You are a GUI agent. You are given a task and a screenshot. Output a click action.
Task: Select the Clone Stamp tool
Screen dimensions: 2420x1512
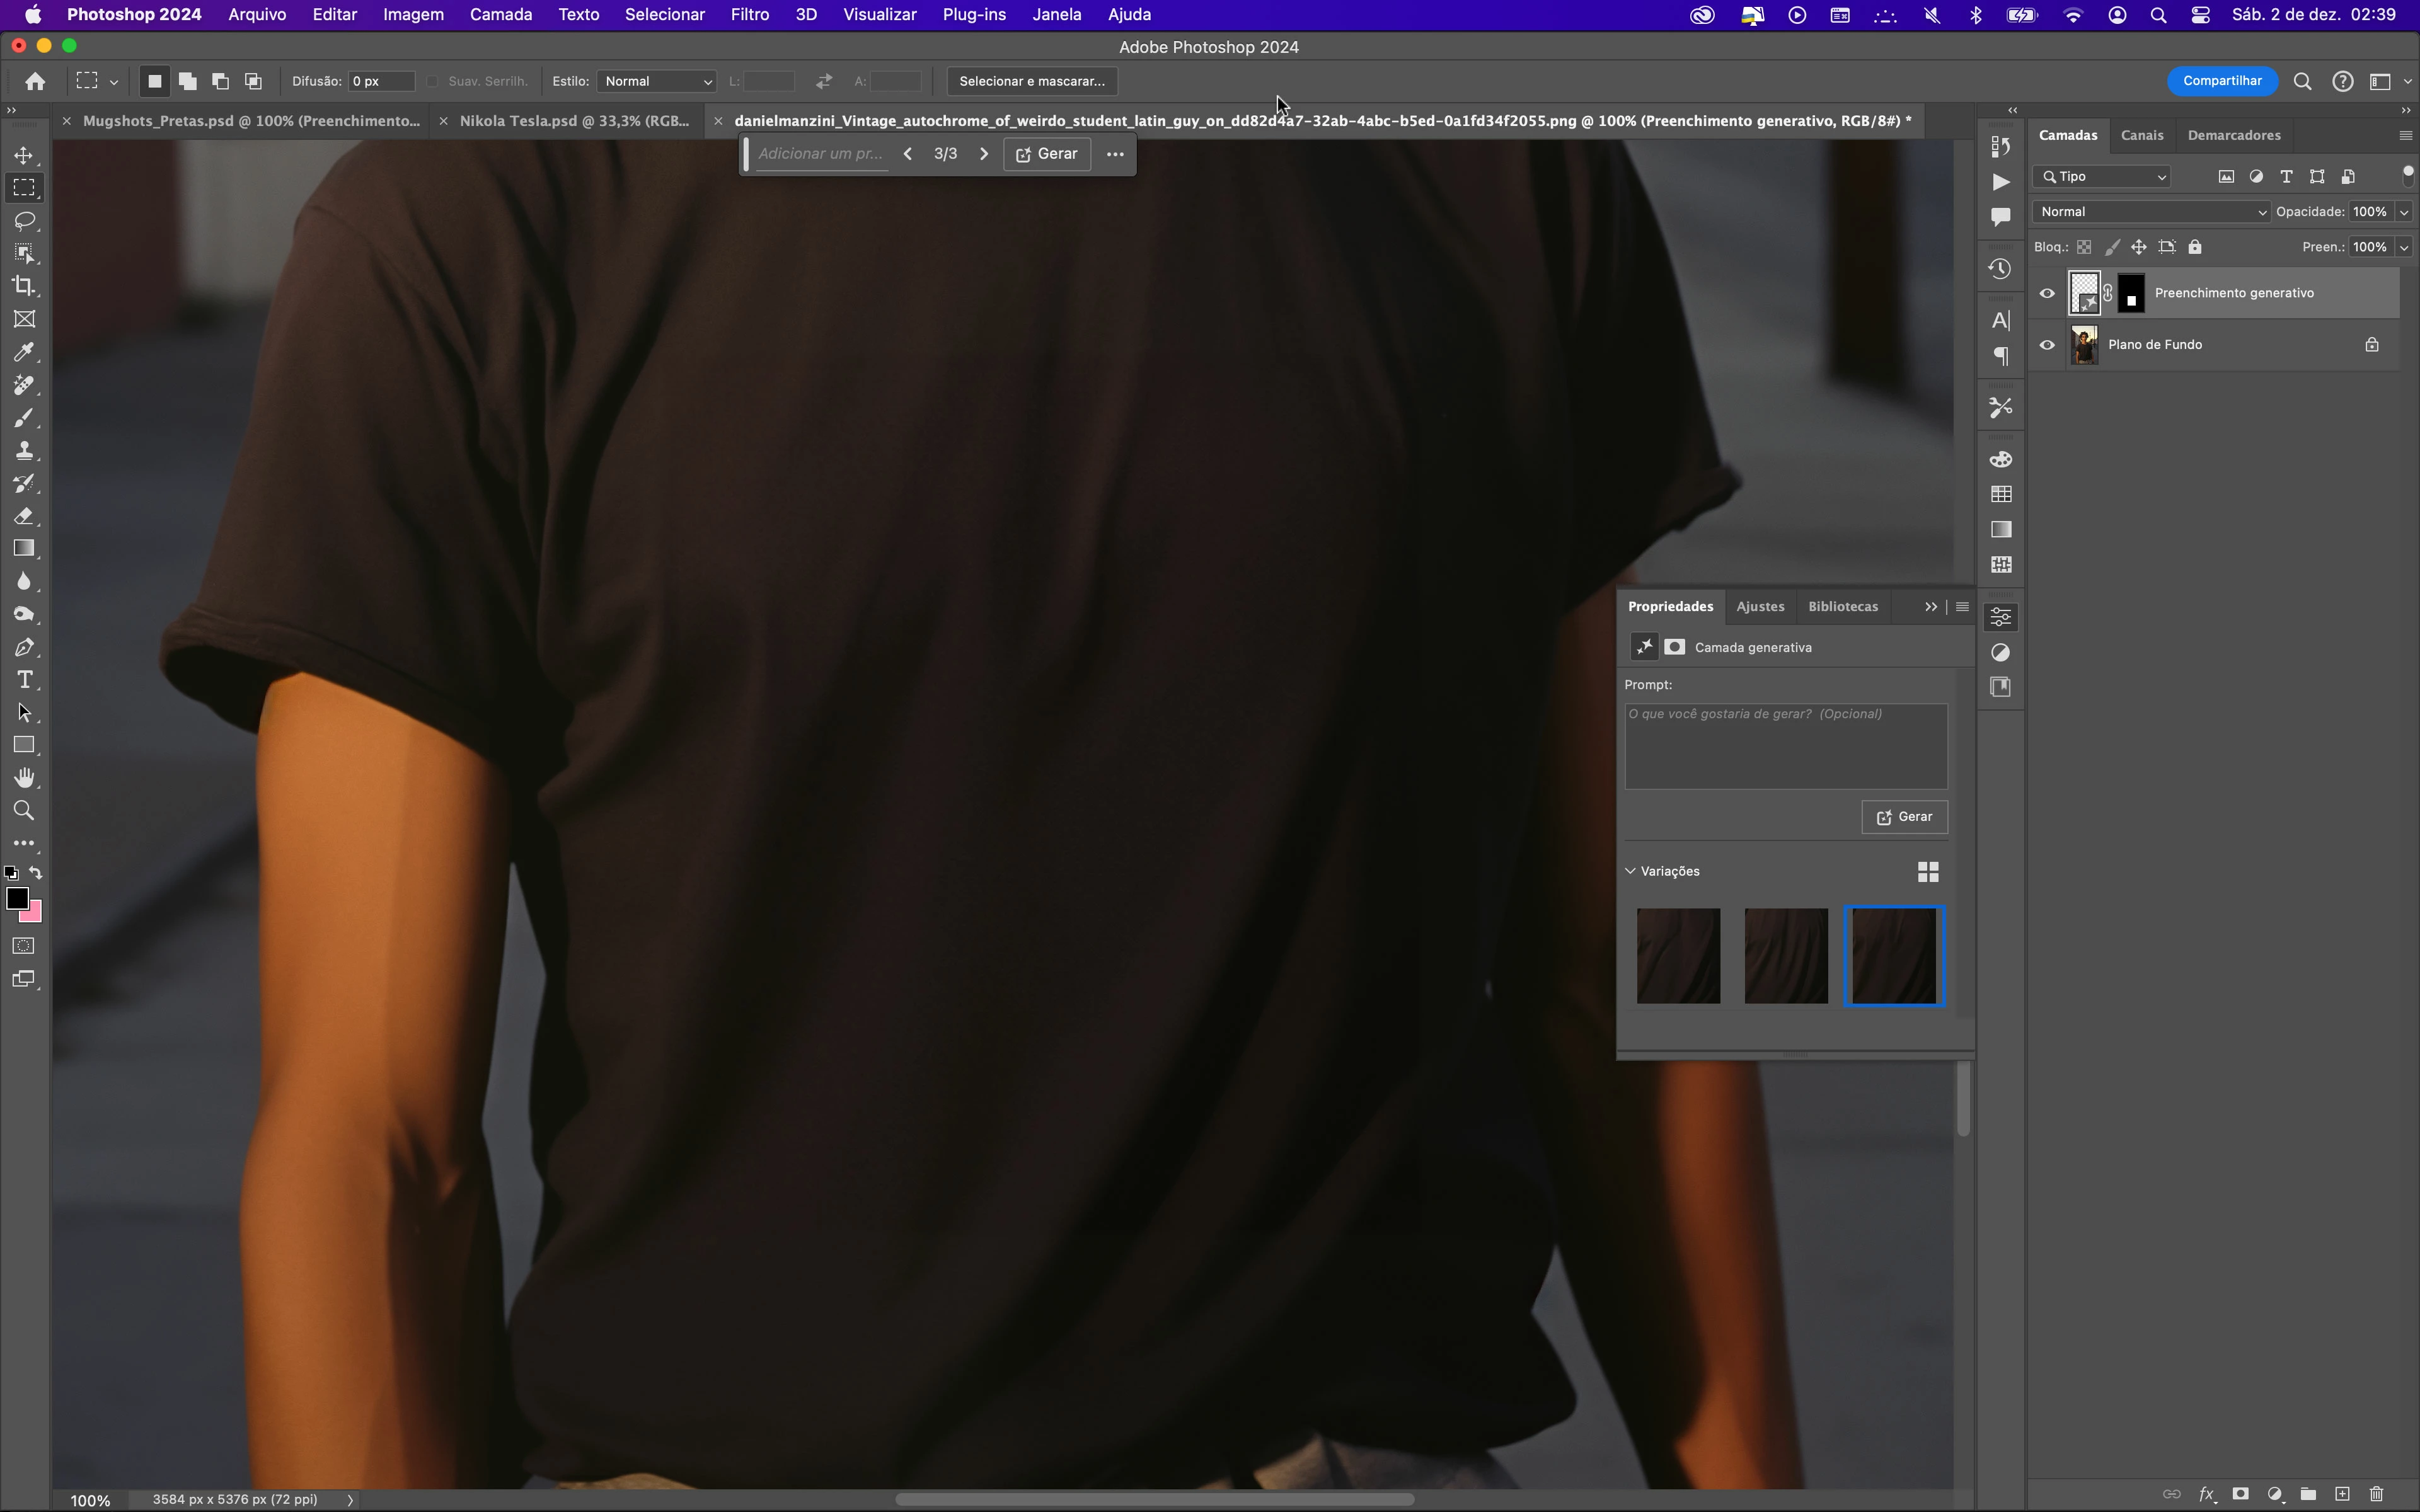24,451
